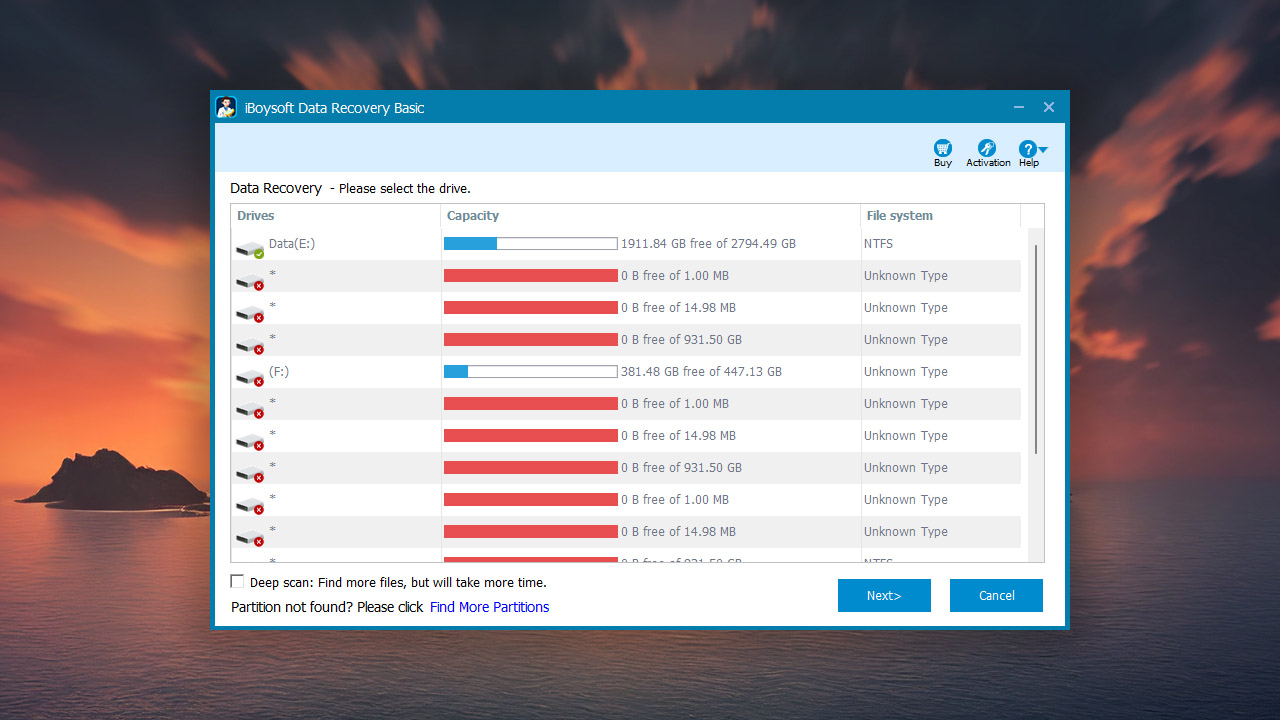The height and width of the screenshot is (720, 1280).
Task: Enable the Deep scan checkbox
Action: [237, 581]
